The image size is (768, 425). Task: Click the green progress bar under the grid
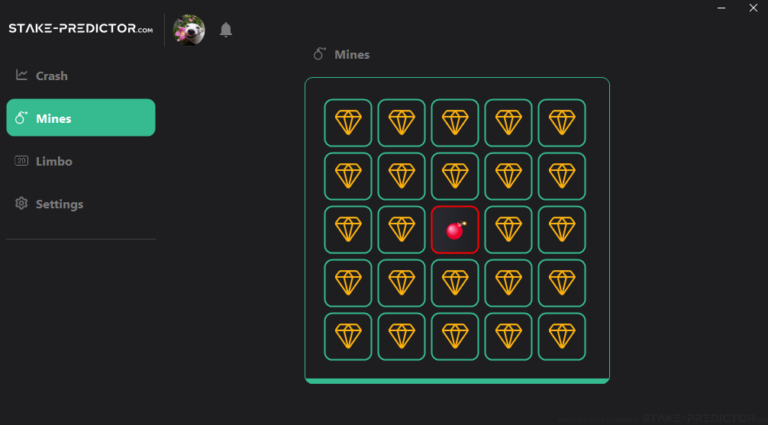(457, 381)
